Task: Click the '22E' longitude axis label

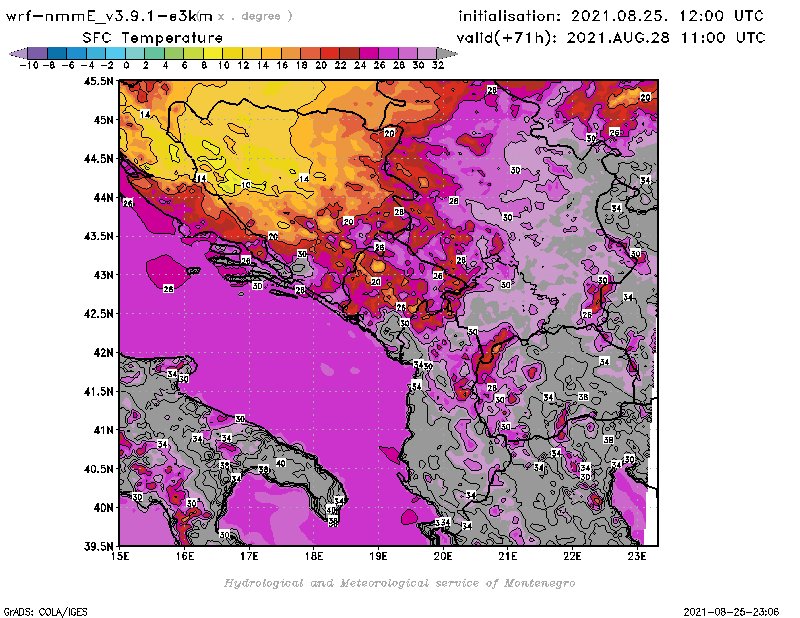Action: tap(572, 556)
